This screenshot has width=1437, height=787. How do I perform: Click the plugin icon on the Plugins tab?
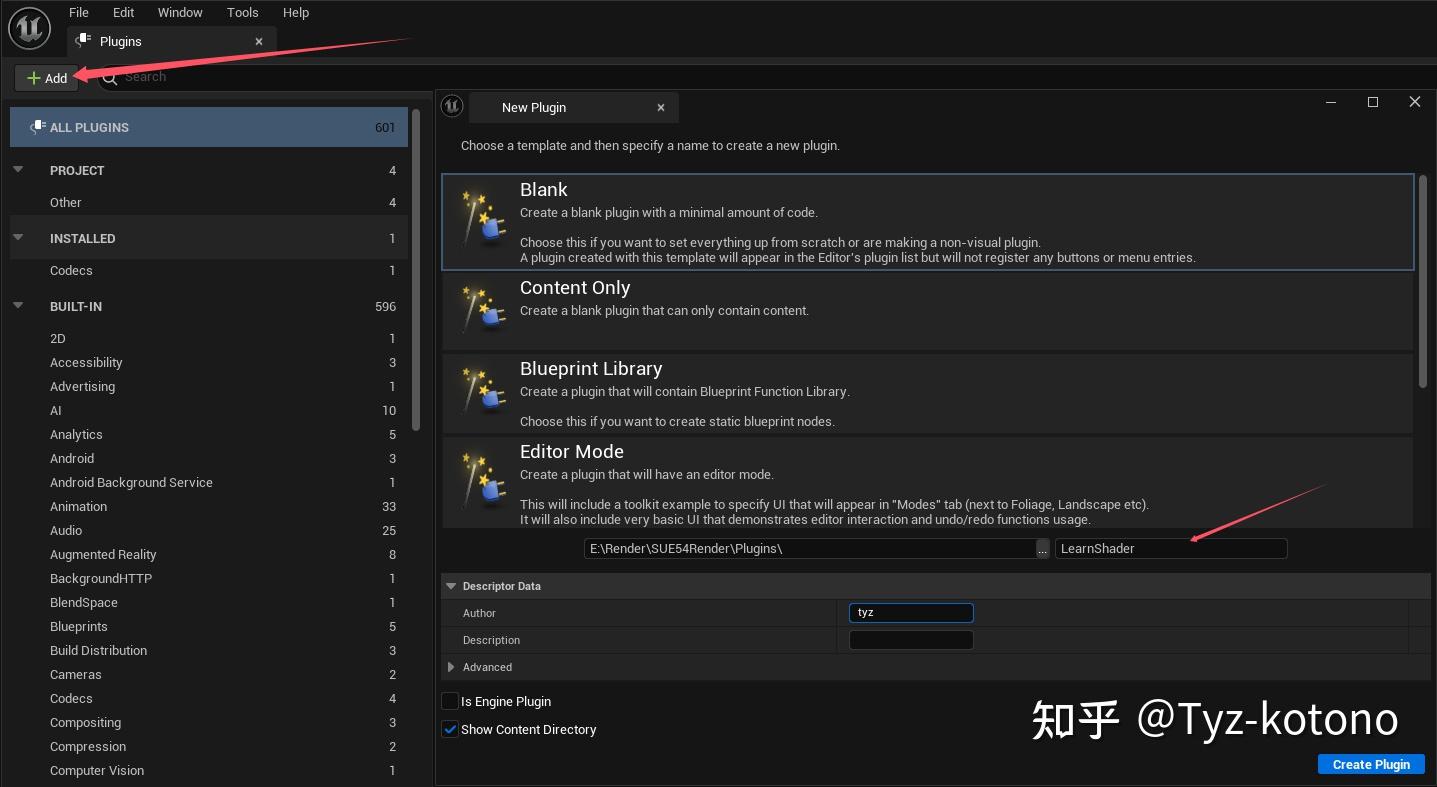point(84,41)
